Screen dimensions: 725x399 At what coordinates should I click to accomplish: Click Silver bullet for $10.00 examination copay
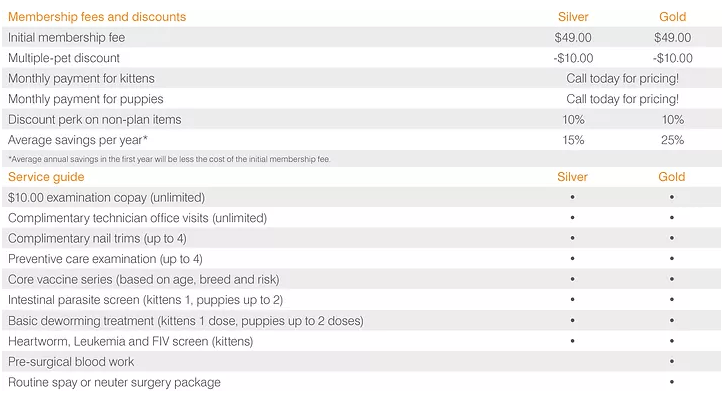click(572, 197)
